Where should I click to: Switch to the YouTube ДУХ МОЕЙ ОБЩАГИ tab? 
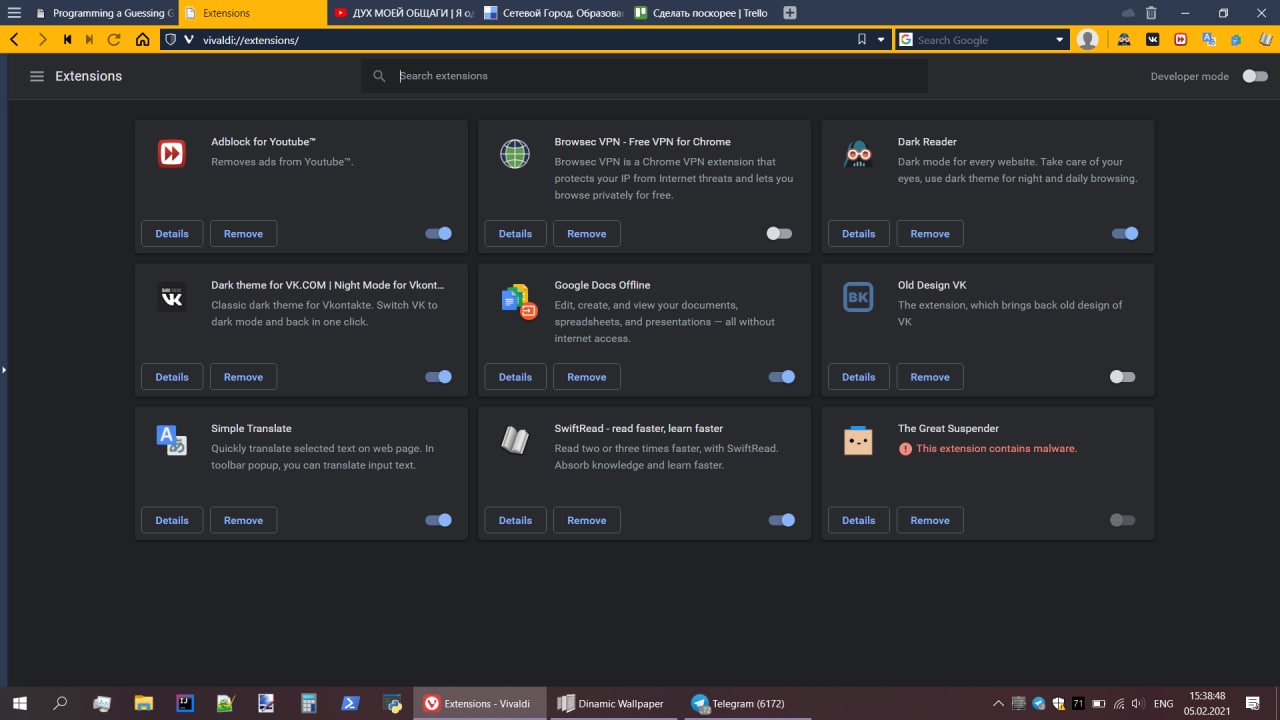402,13
